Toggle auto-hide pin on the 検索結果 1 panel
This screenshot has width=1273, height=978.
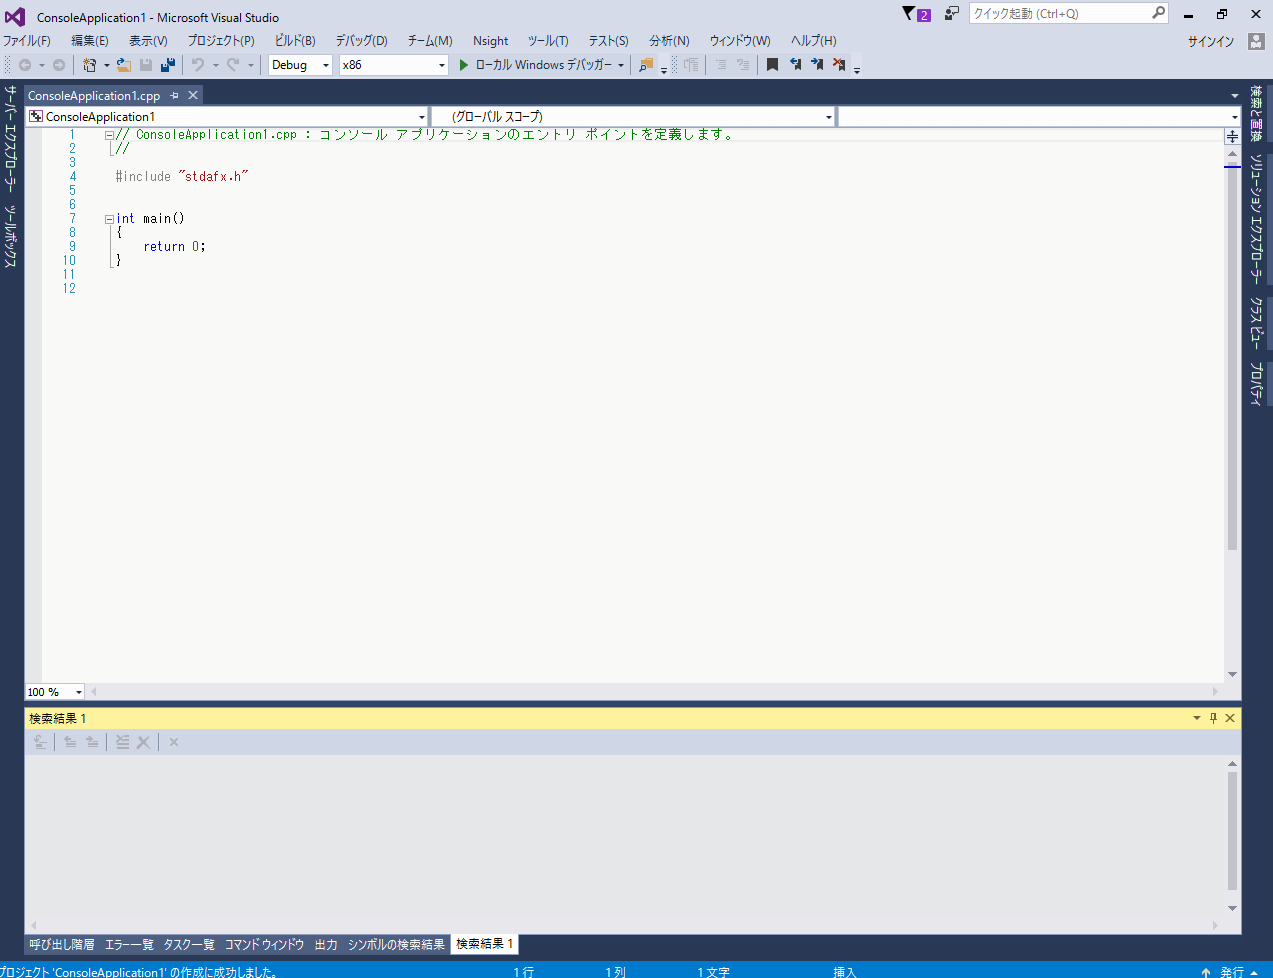tap(1213, 718)
